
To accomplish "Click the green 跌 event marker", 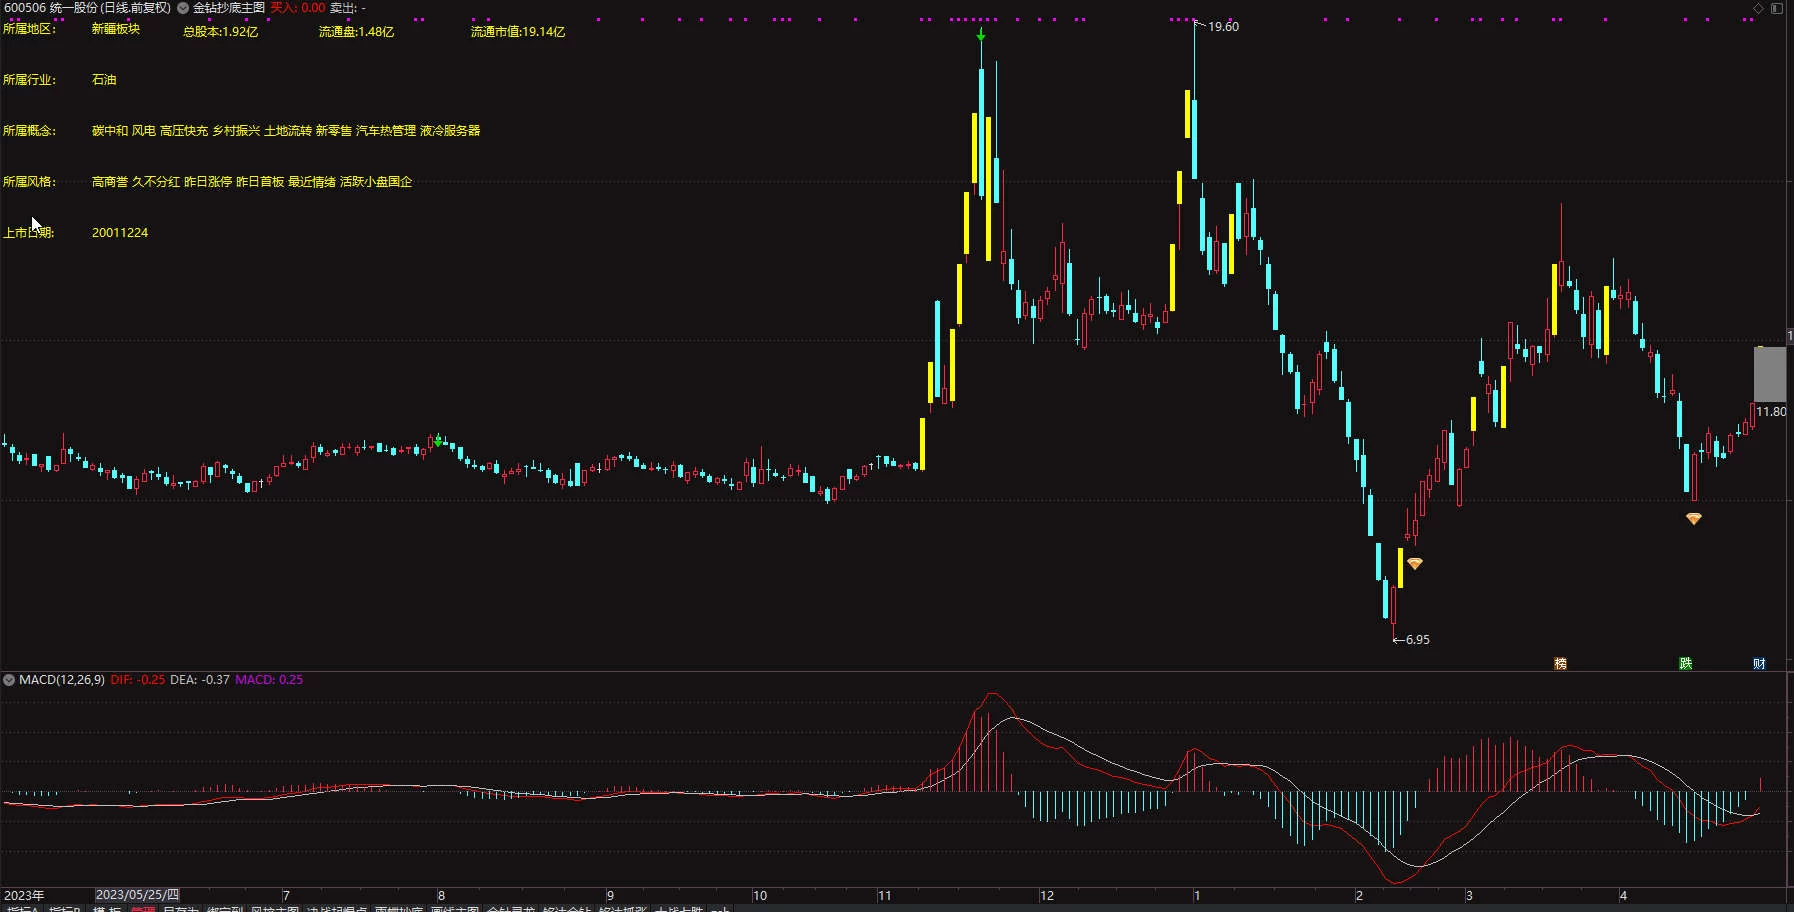I will (x=1685, y=664).
